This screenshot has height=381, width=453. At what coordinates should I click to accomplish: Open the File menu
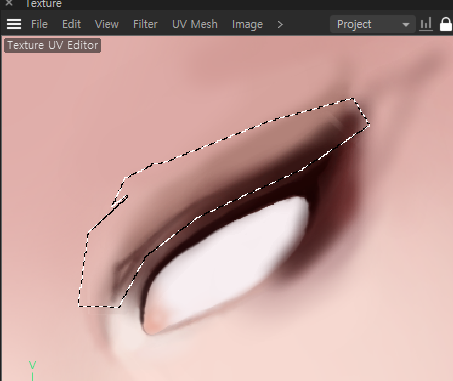click(39, 24)
